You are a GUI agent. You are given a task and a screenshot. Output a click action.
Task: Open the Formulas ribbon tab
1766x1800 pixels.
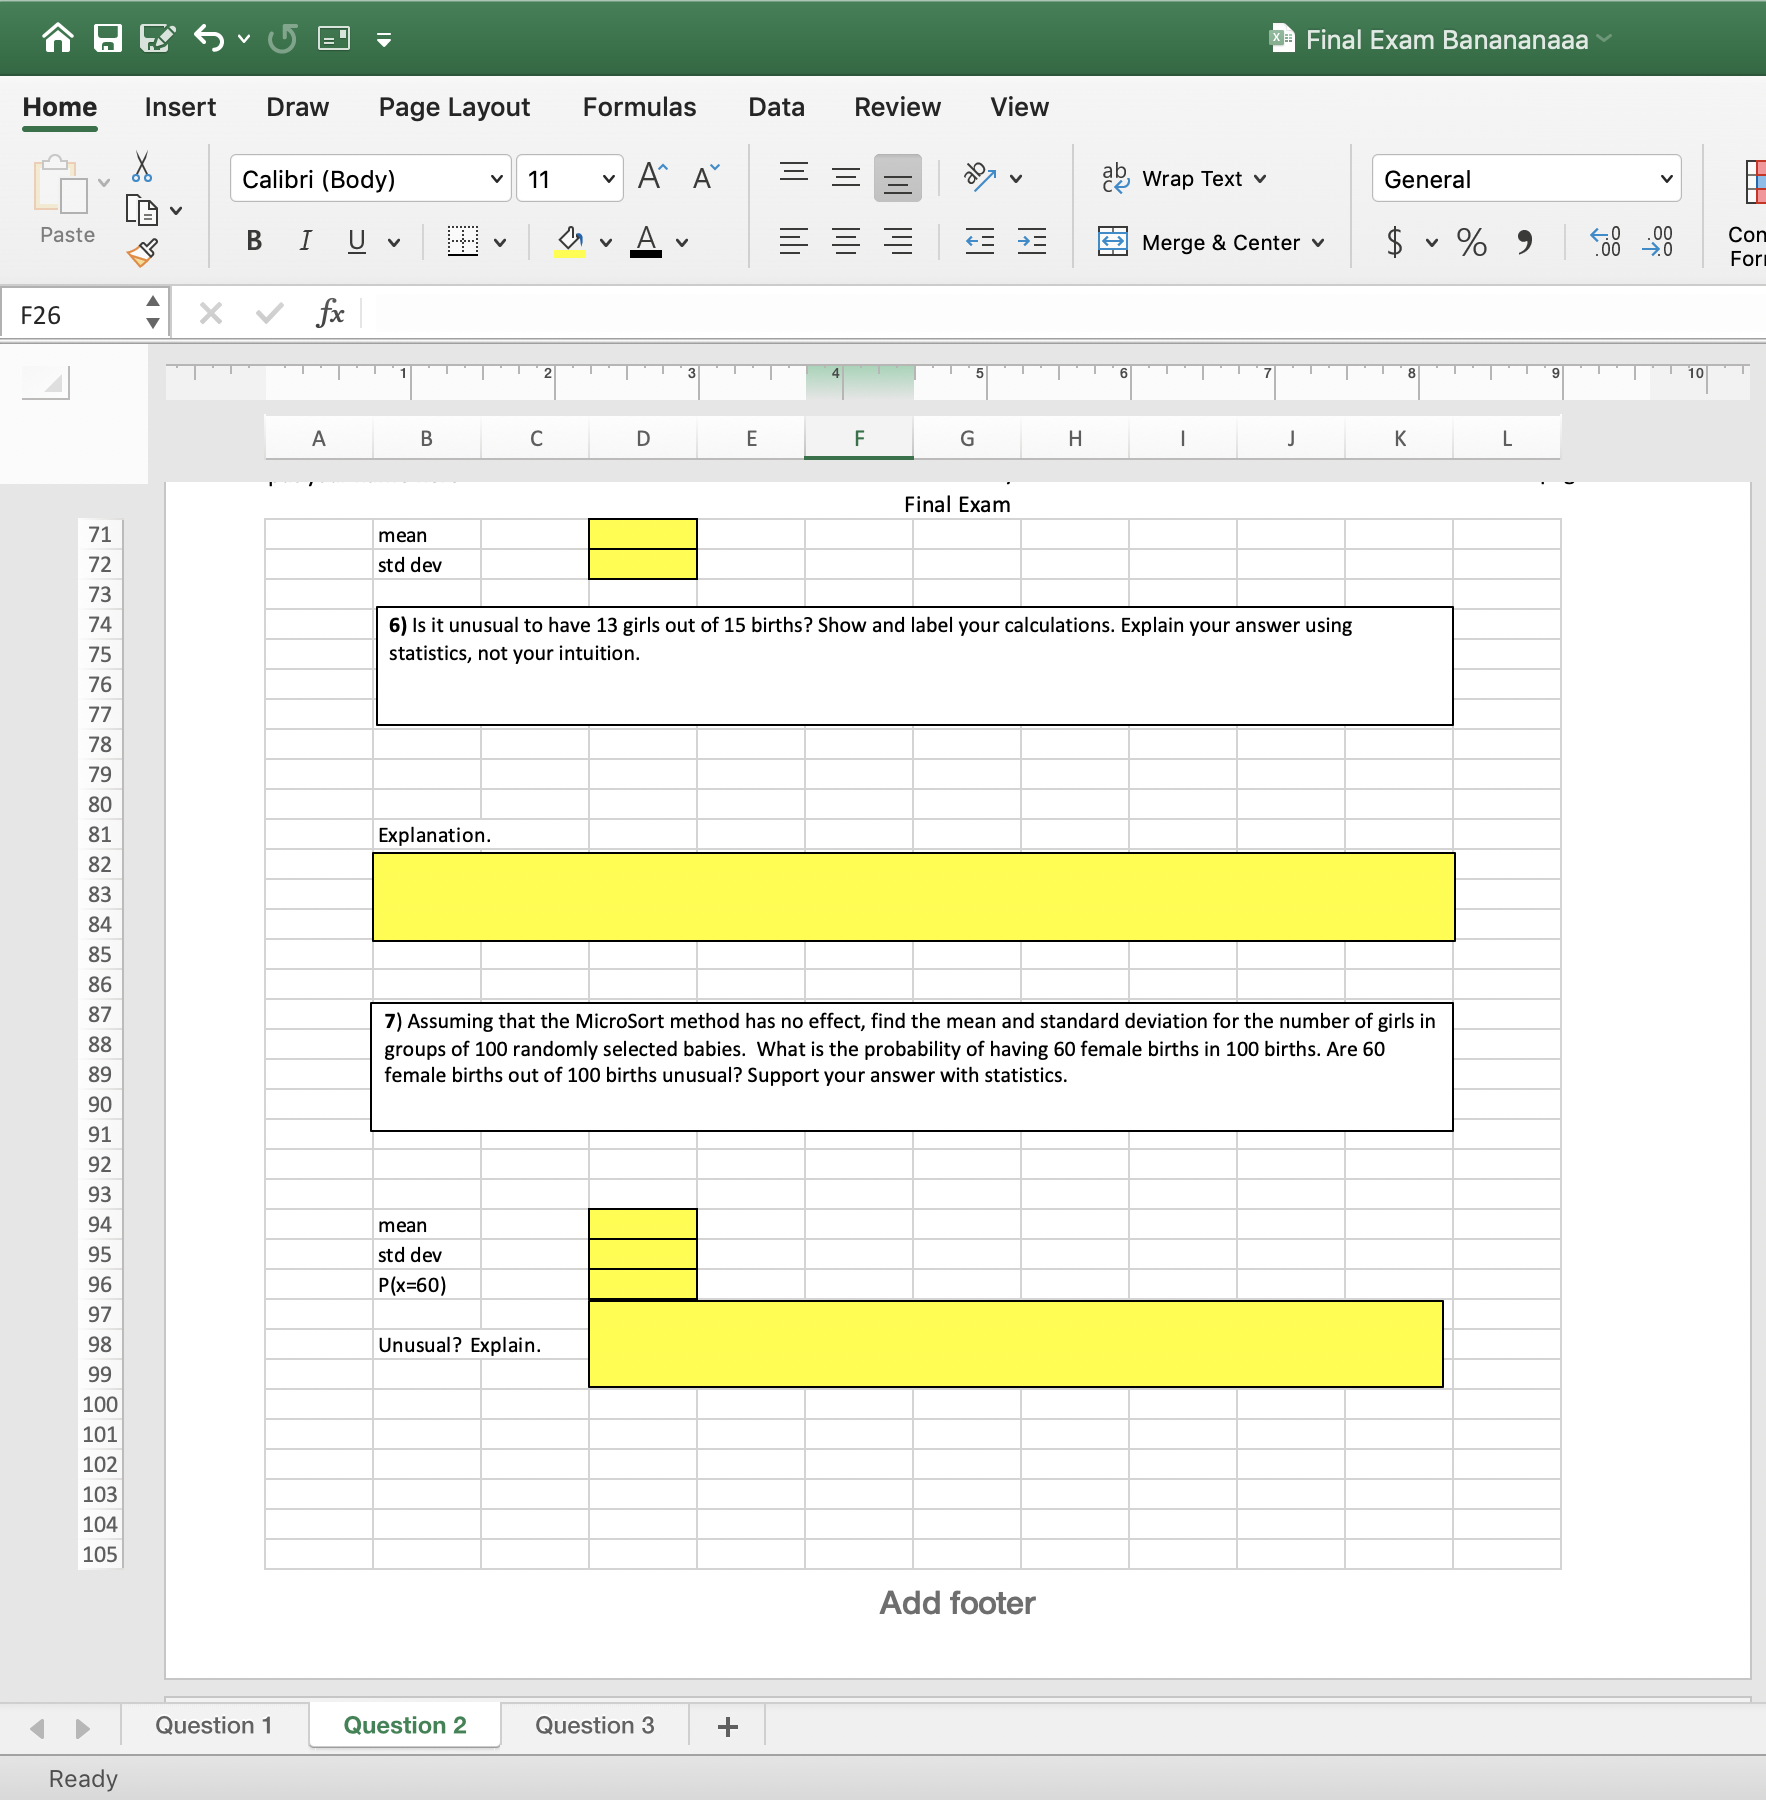639,107
